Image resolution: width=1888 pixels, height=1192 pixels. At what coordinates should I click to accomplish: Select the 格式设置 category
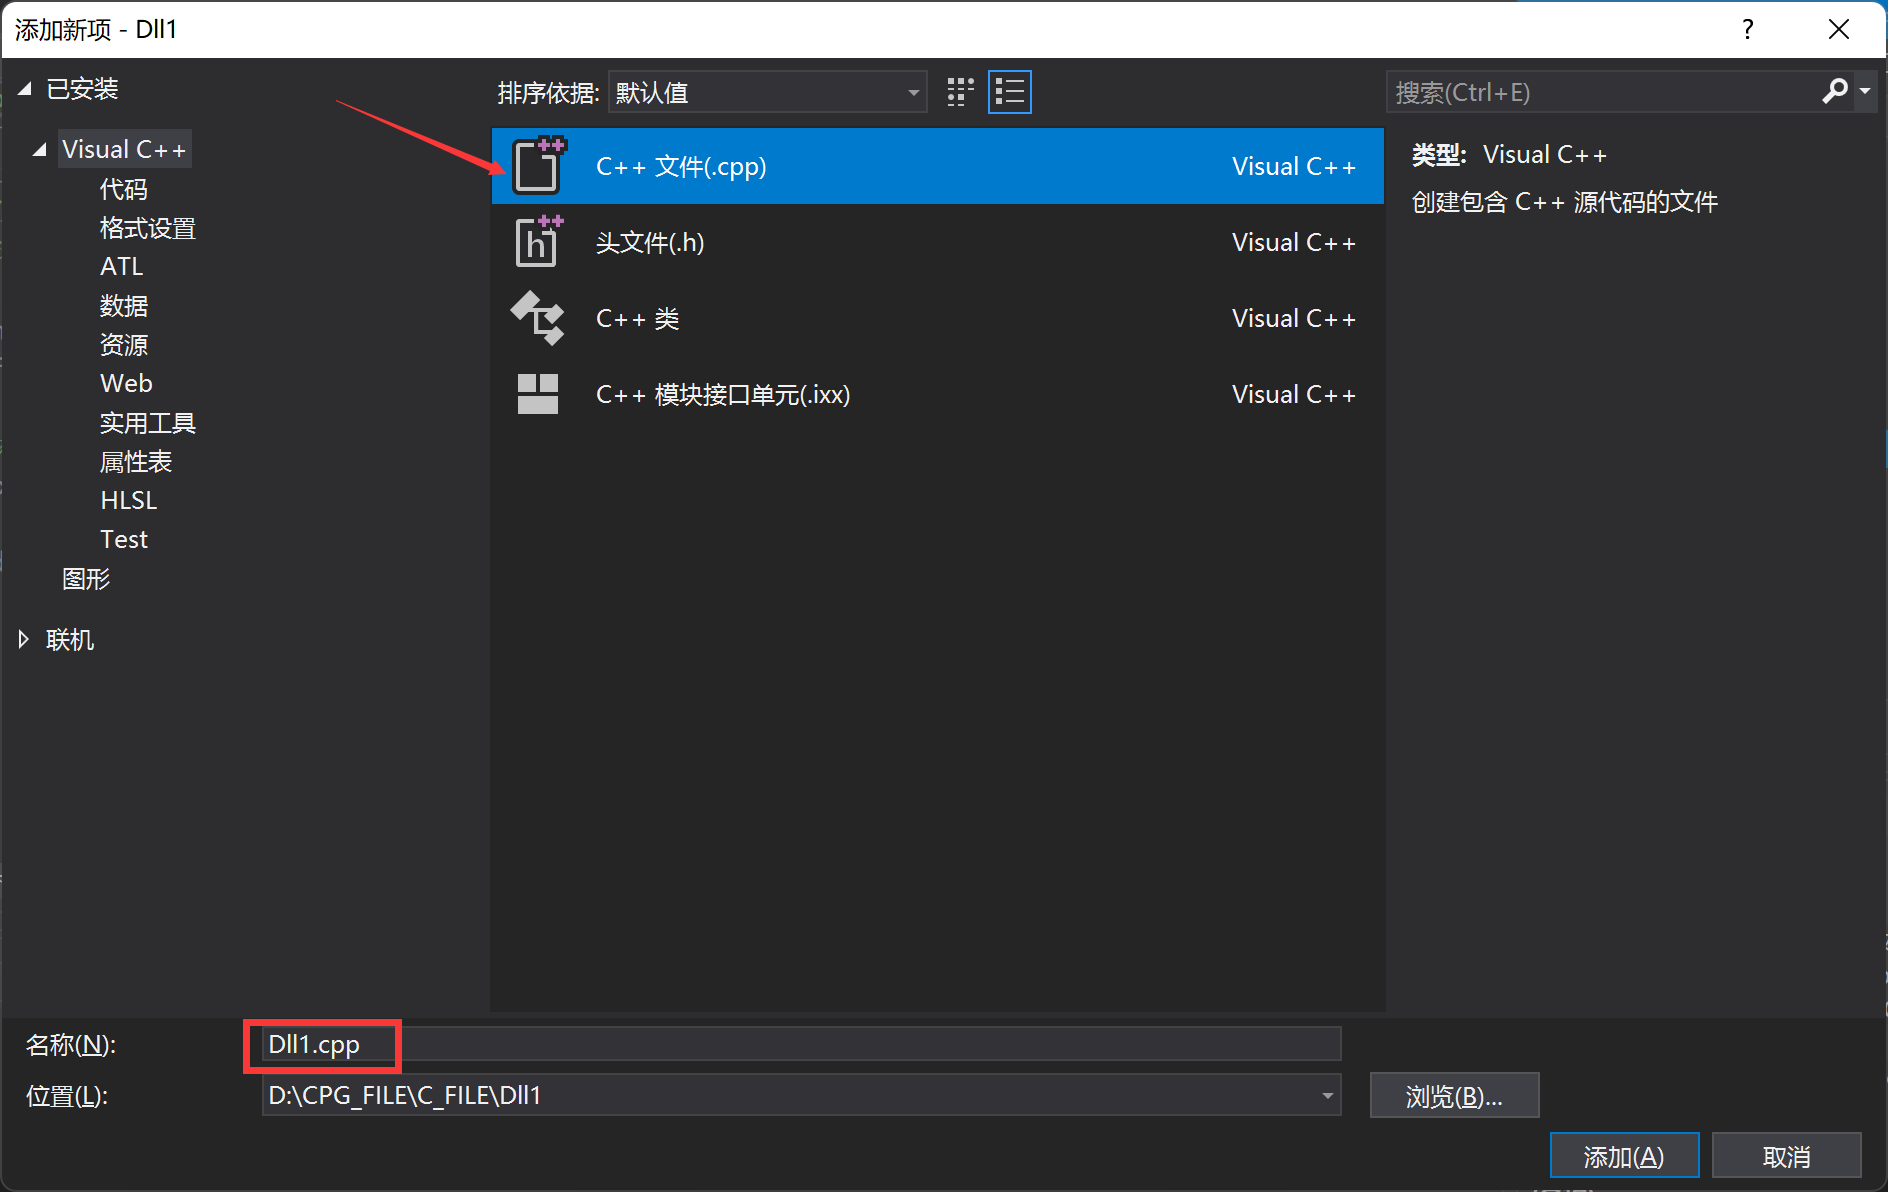148,228
